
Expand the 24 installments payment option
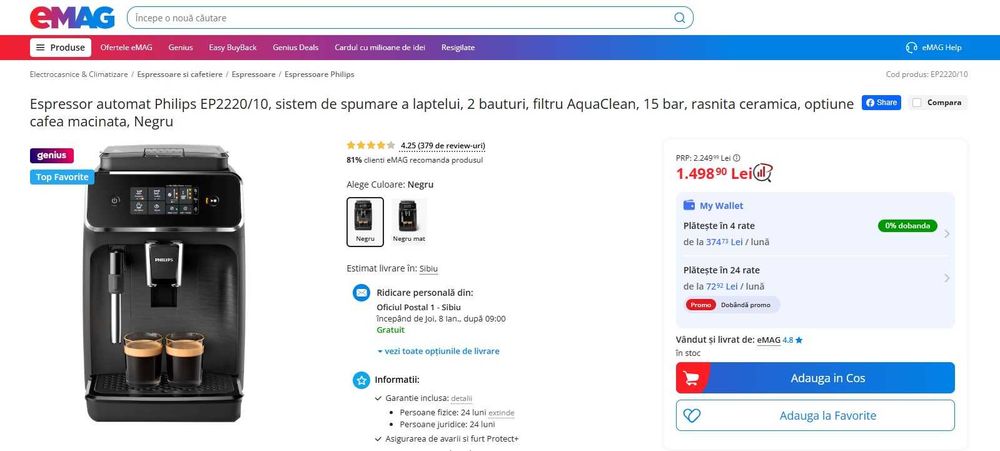[946, 278]
